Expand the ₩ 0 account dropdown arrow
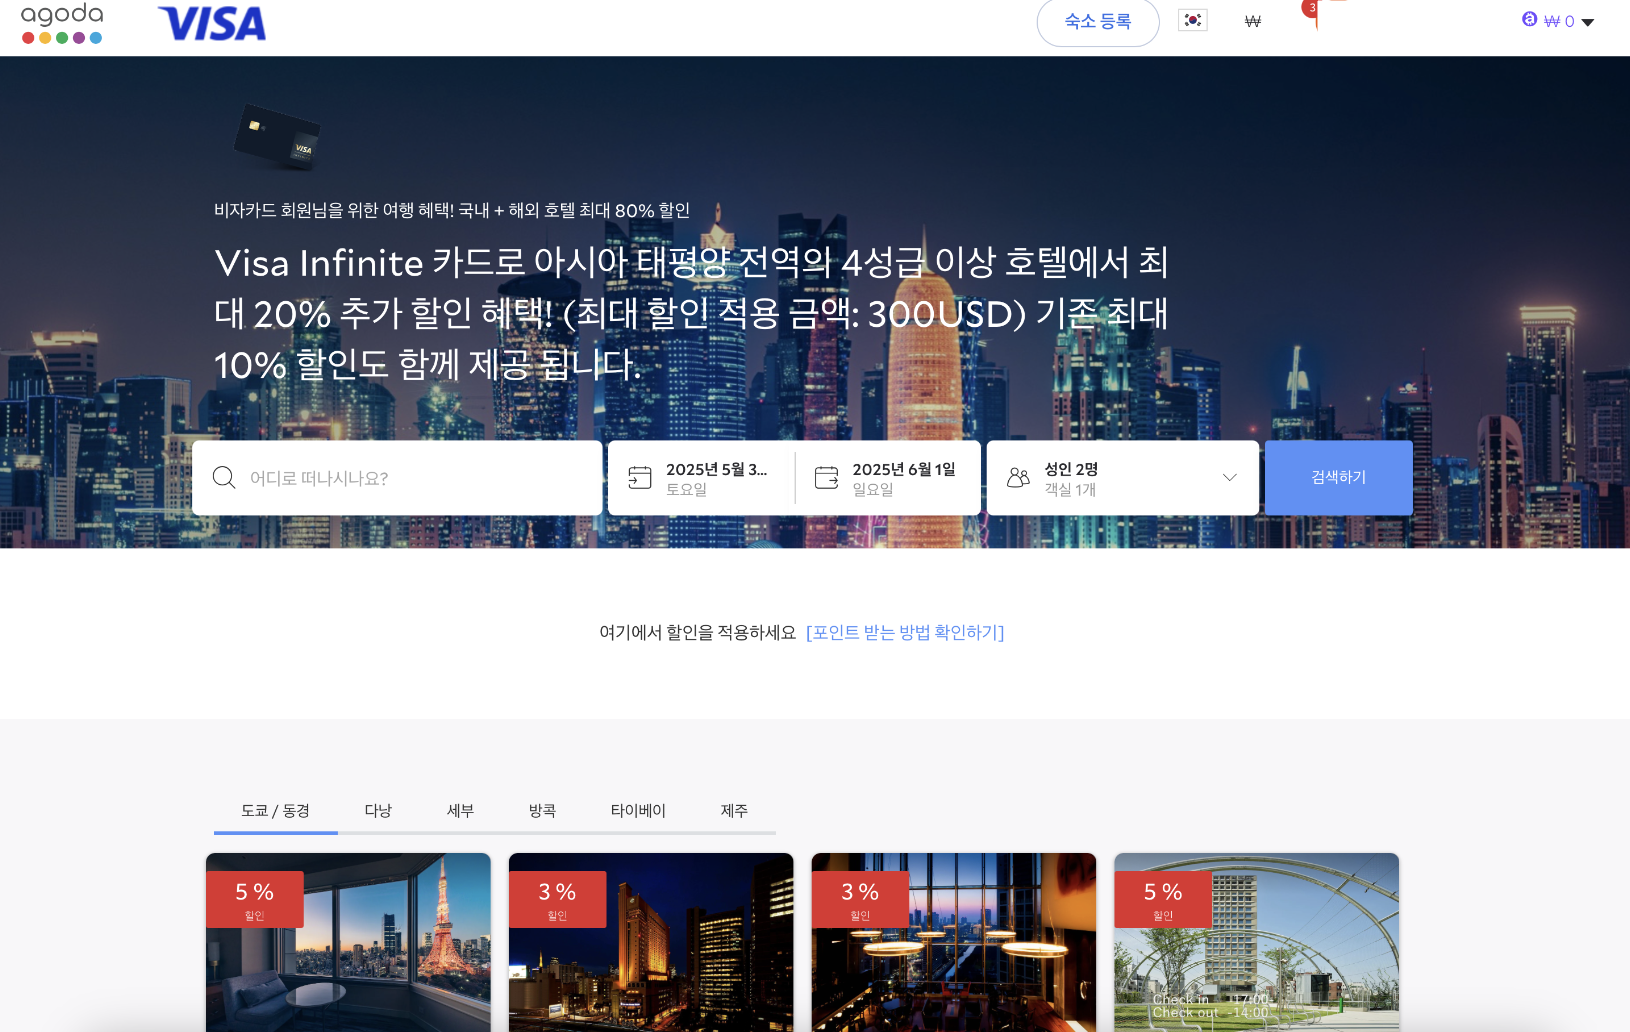This screenshot has height=1032, width=1630. coord(1588,22)
